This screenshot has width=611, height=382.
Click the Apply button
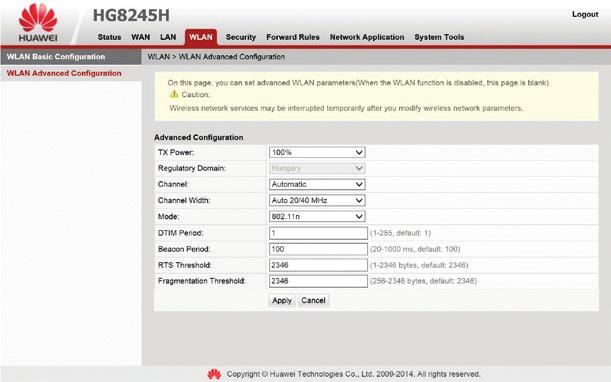coord(282,301)
